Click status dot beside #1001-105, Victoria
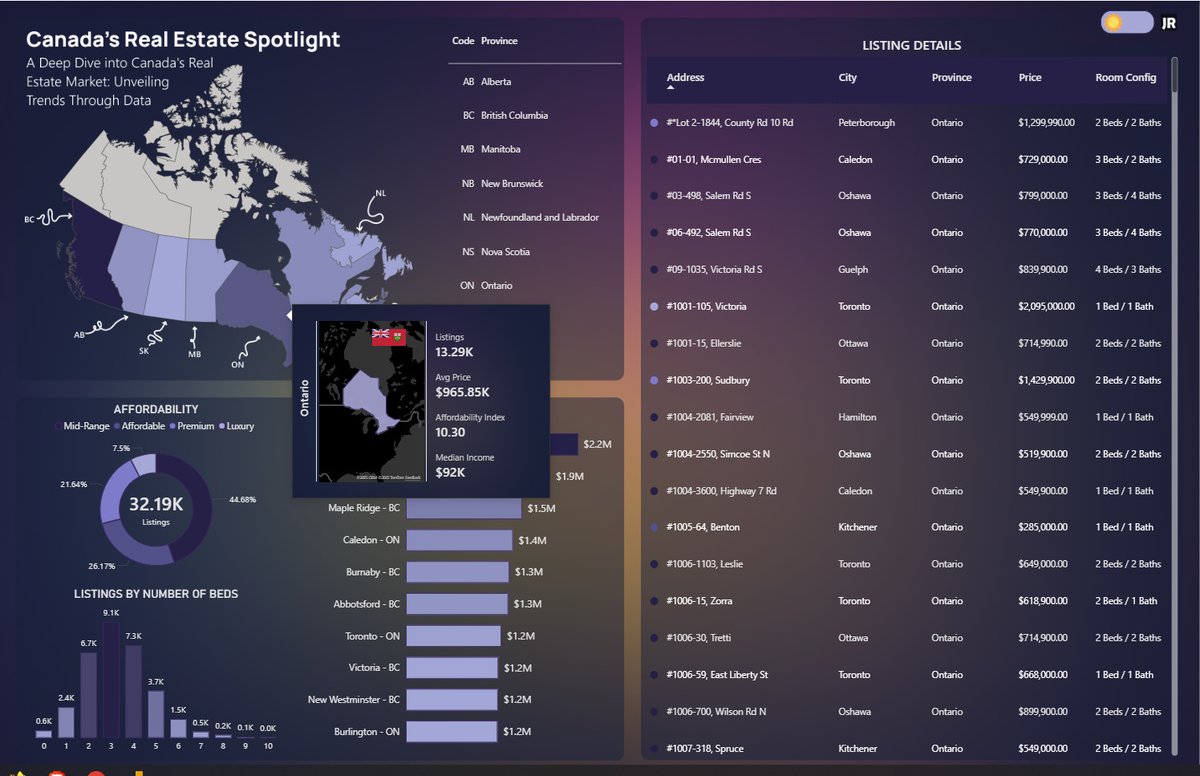Screen dimensions: 1200x776 654,306
